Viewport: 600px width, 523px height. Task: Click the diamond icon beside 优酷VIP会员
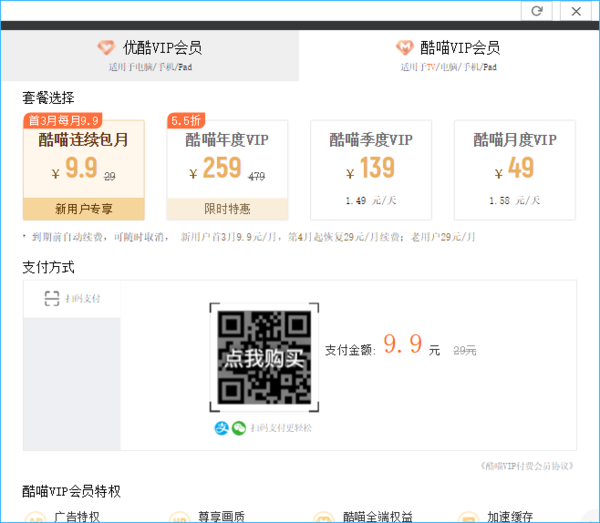coord(106,47)
